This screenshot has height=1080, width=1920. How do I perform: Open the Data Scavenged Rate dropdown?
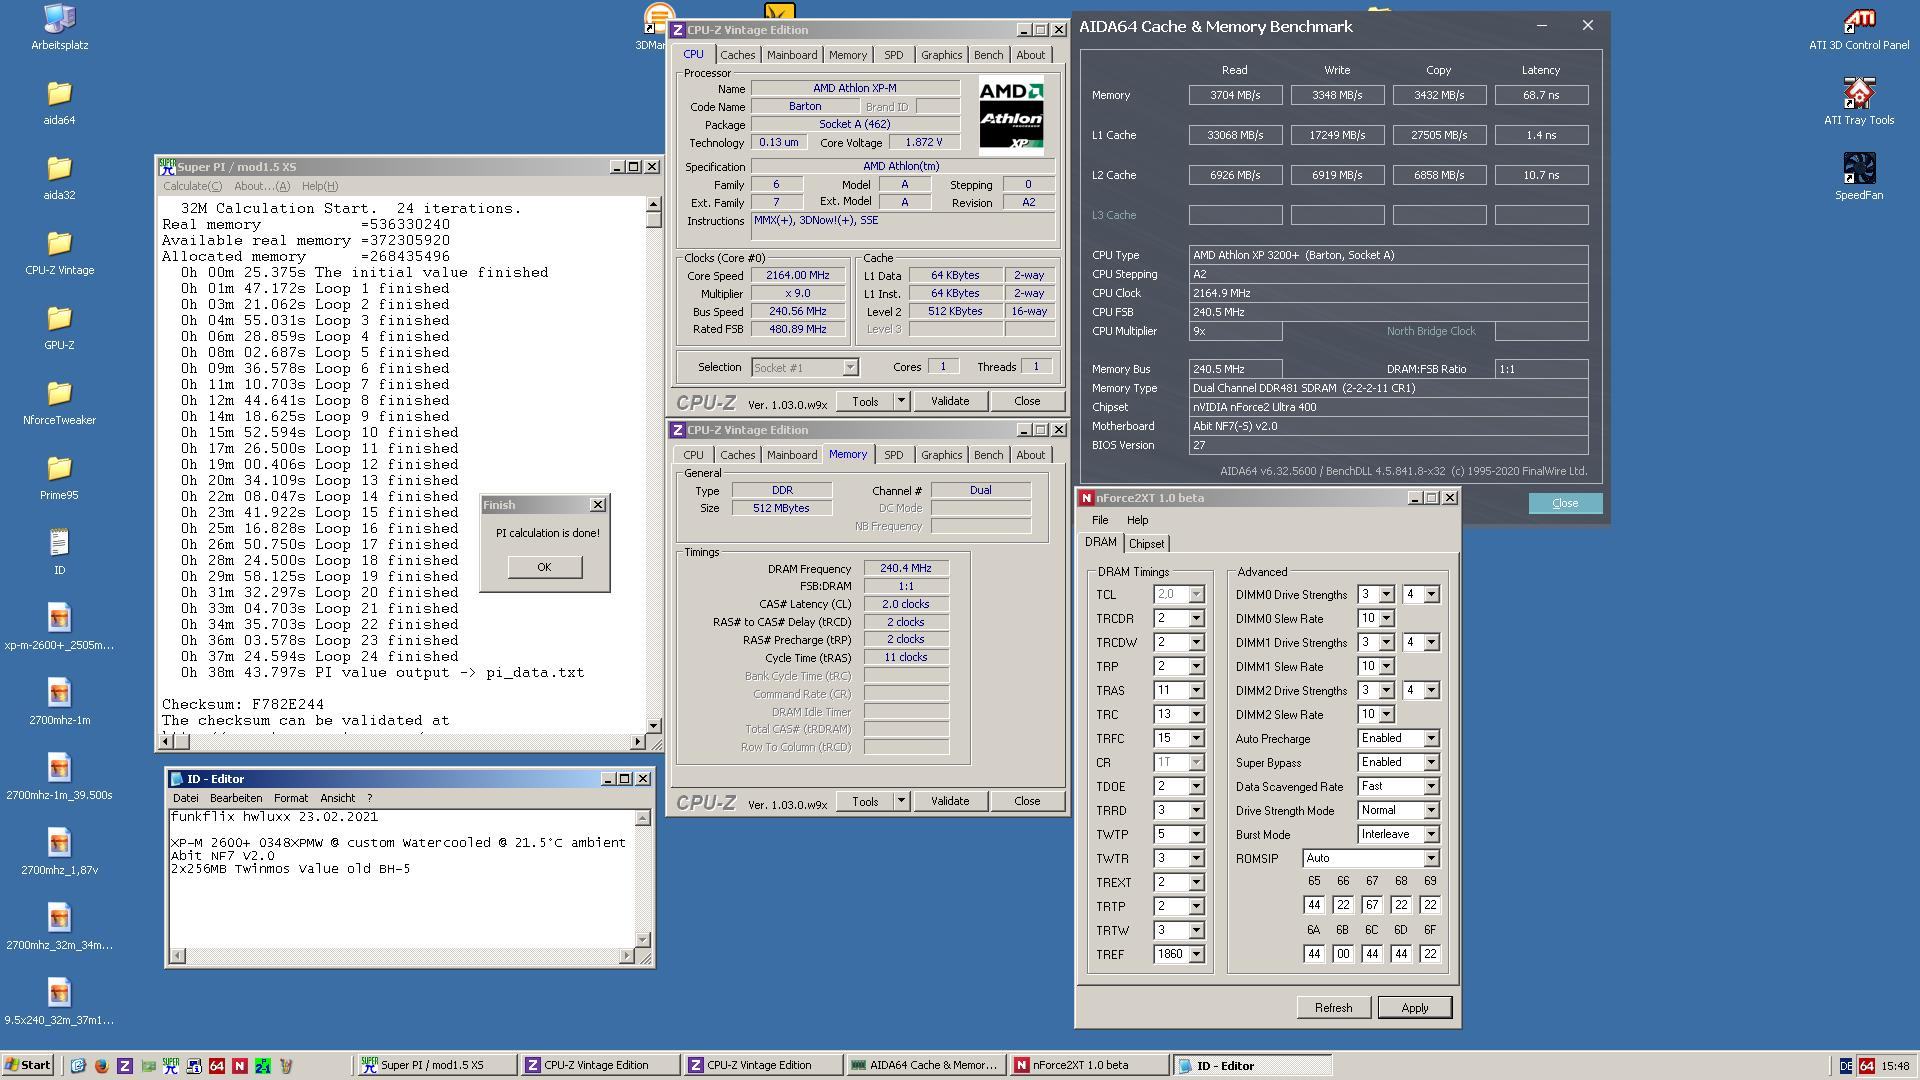coord(1431,787)
